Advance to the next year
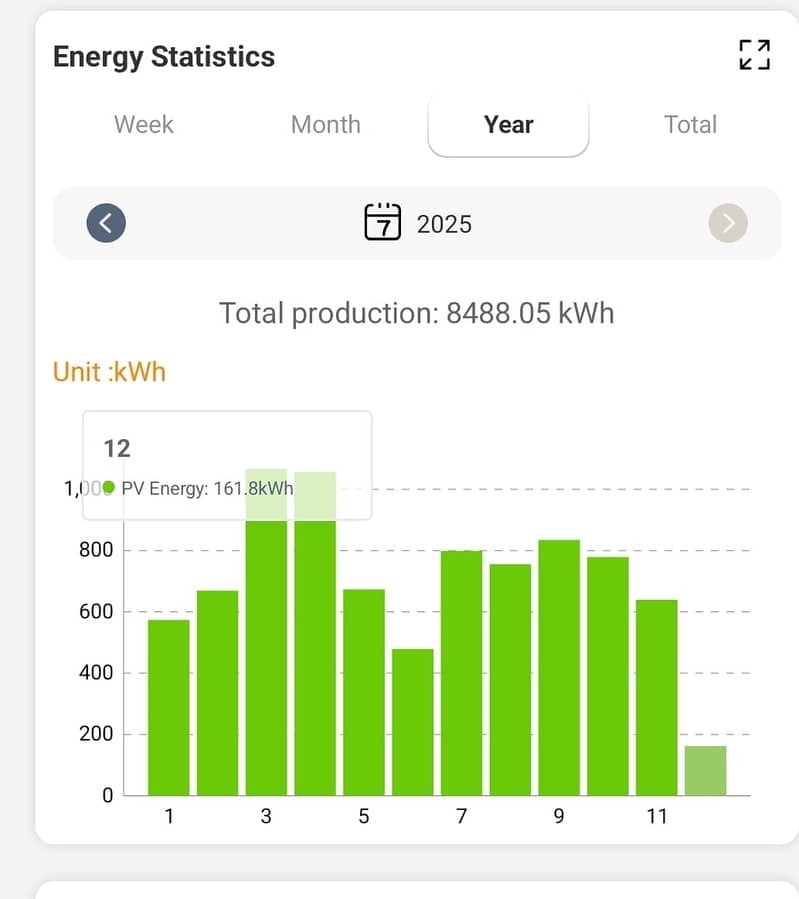 pos(728,223)
